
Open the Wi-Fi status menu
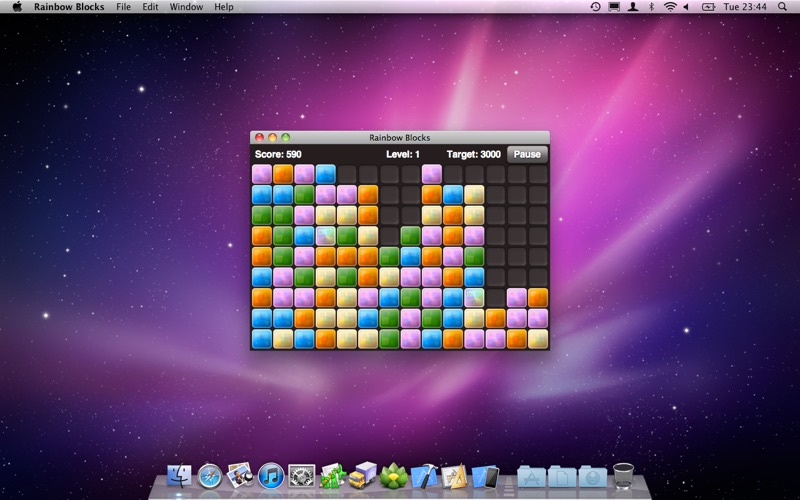tap(669, 7)
